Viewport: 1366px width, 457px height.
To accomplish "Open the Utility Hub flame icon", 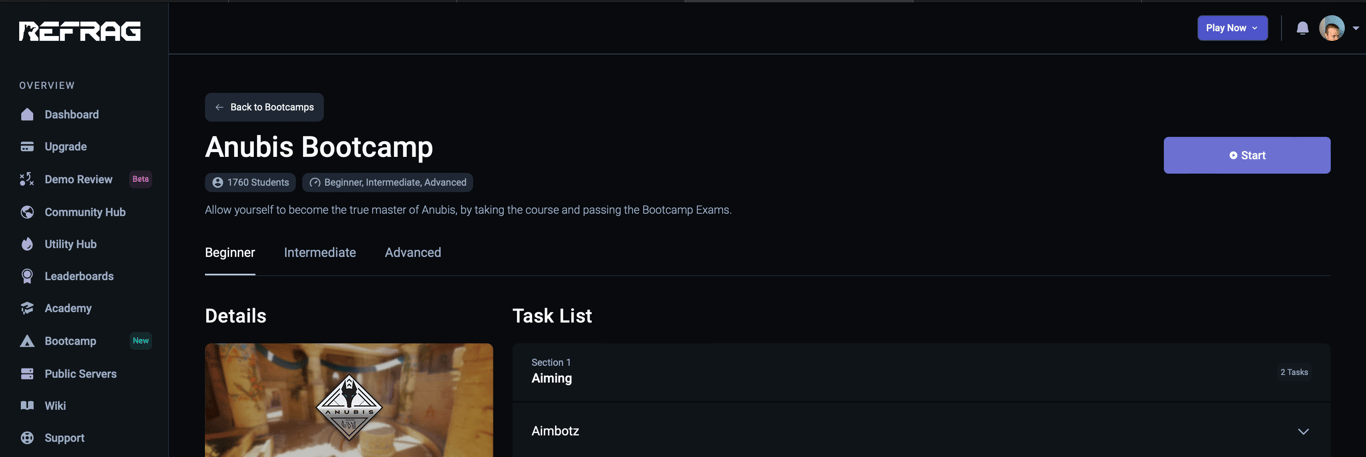I will point(27,244).
